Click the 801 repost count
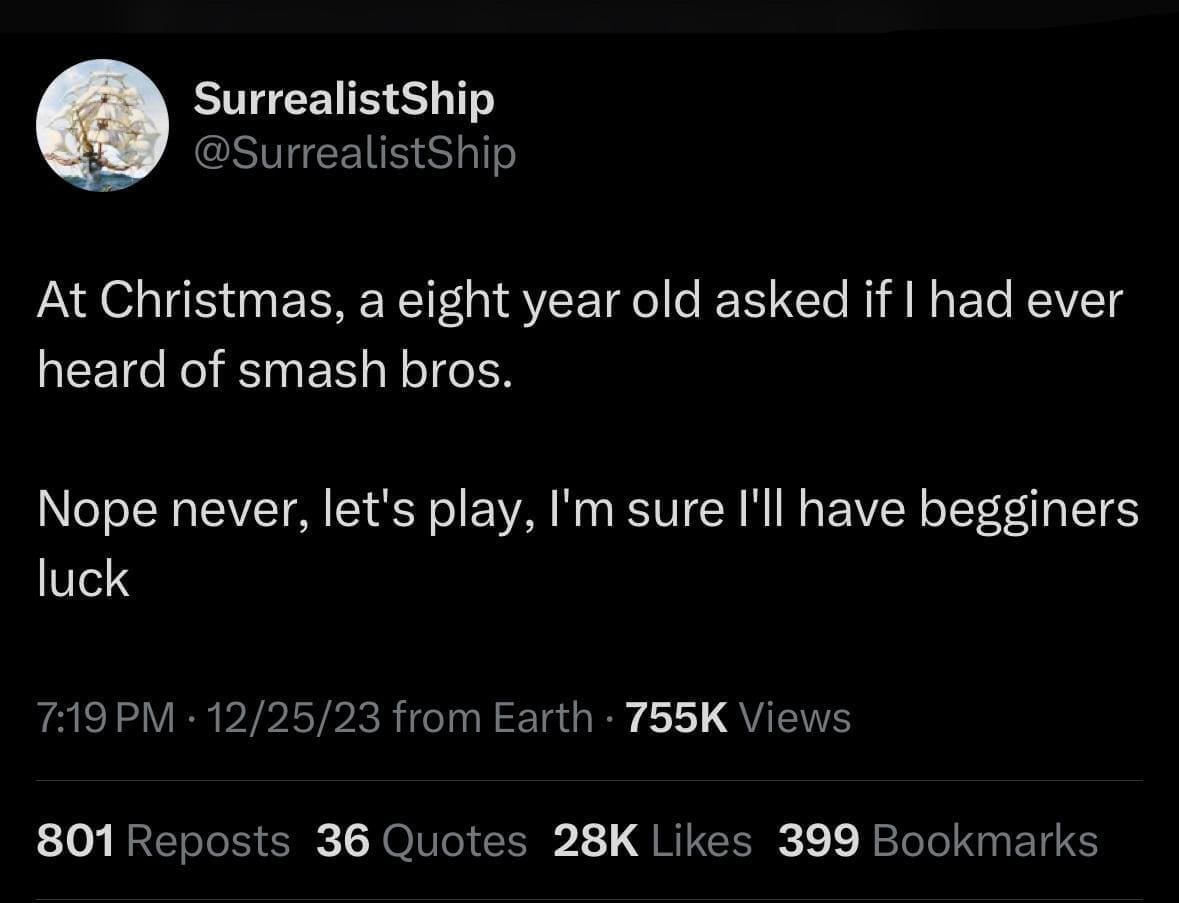 (74, 841)
